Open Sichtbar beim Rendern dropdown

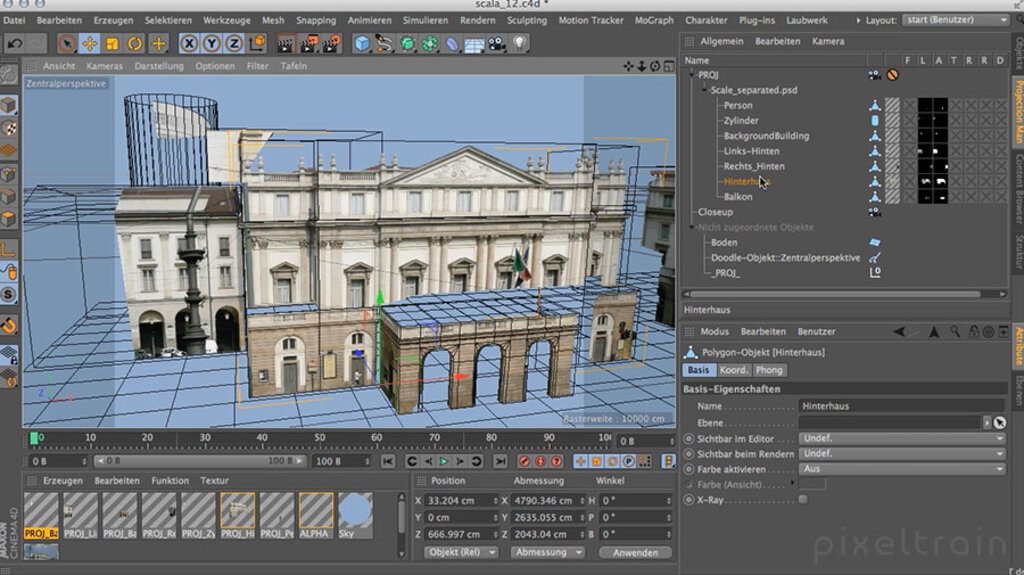coord(902,453)
